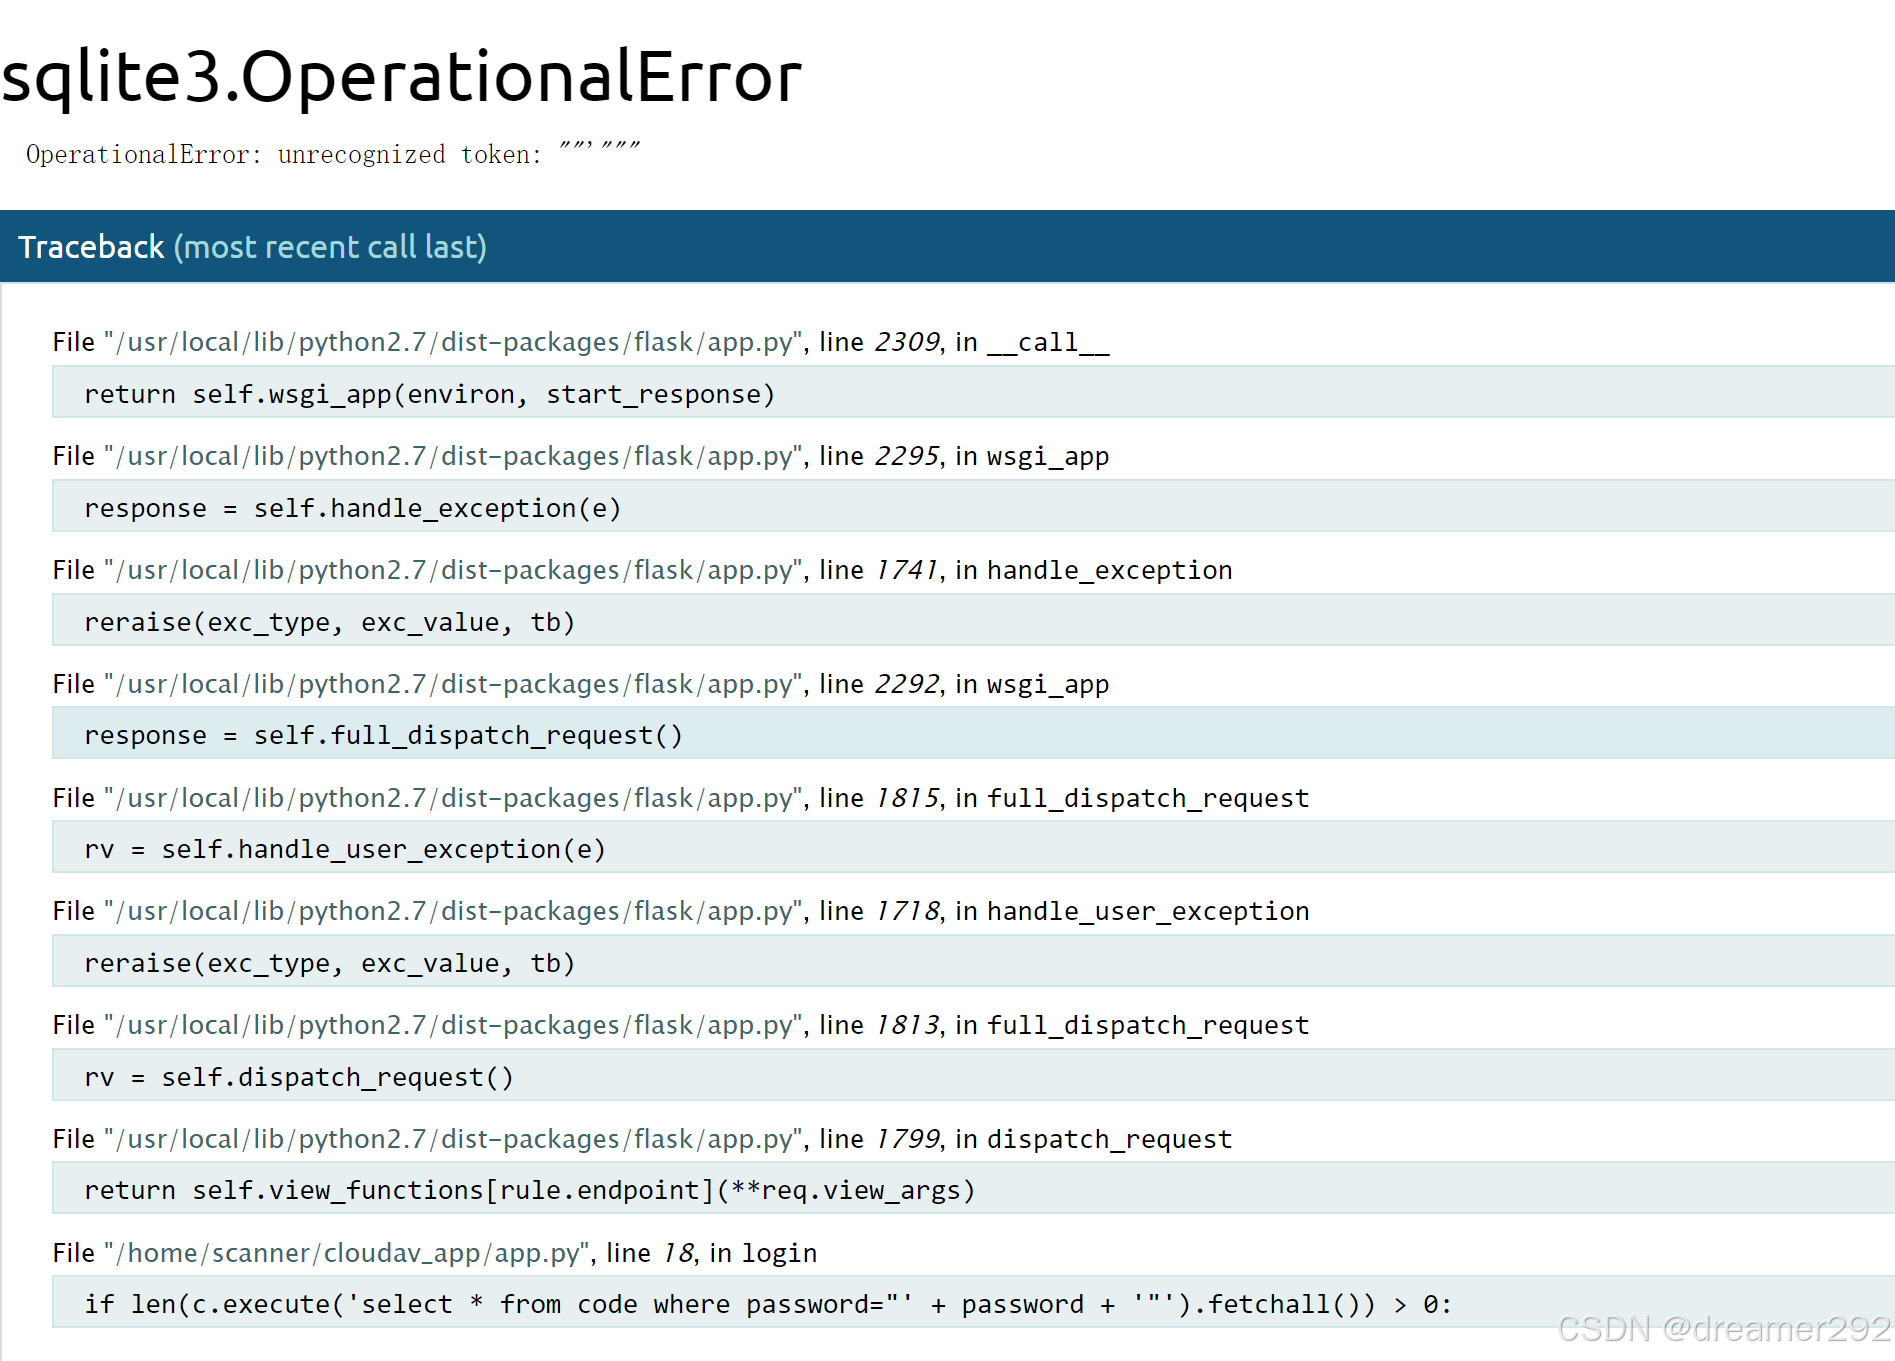Select the frame at line 1718 in handle_user_exception
The height and width of the screenshot is (1361, 1895).
tap(680, 911)
